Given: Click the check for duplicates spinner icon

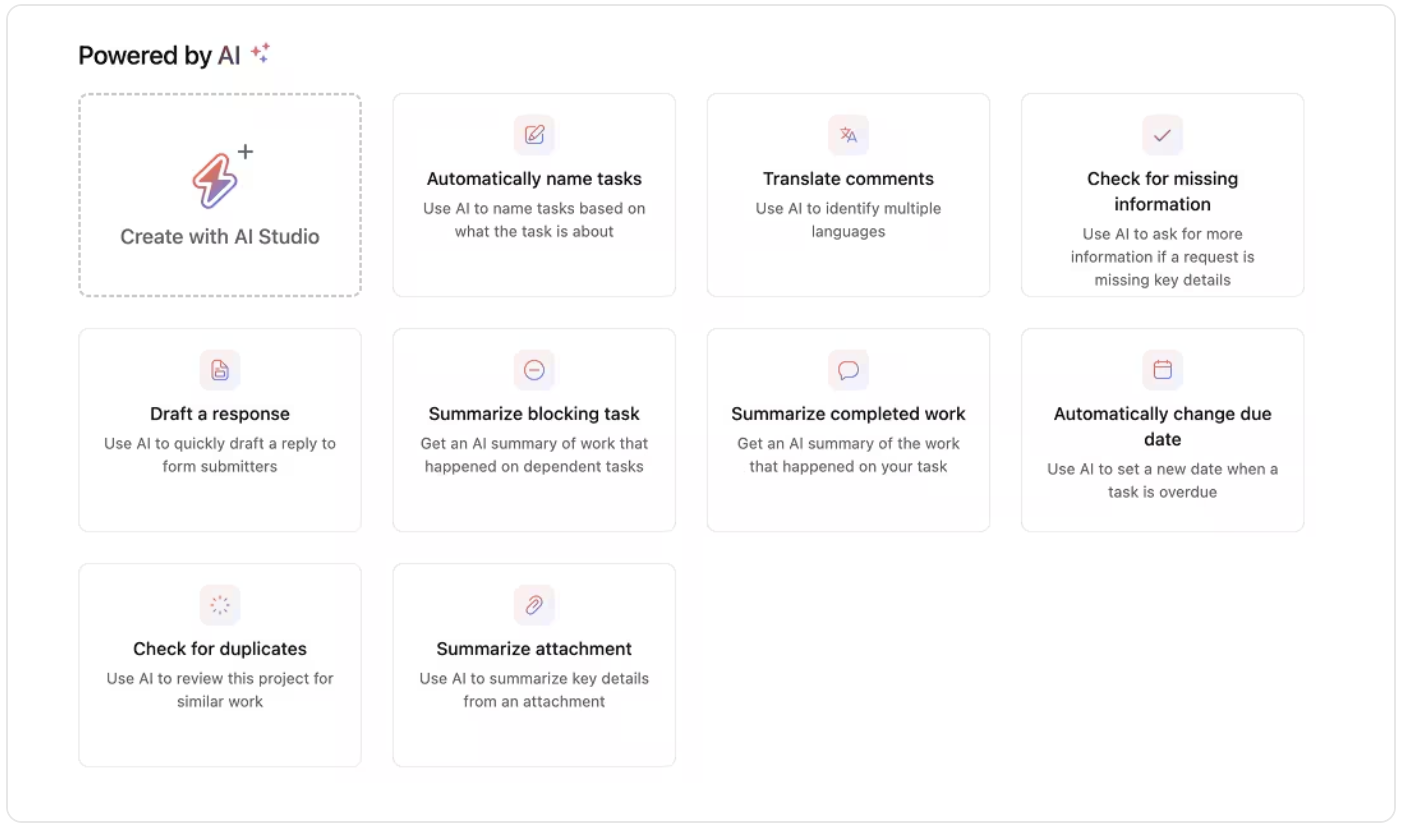Looking at the screenshot, I should click(x=220, y=605).
